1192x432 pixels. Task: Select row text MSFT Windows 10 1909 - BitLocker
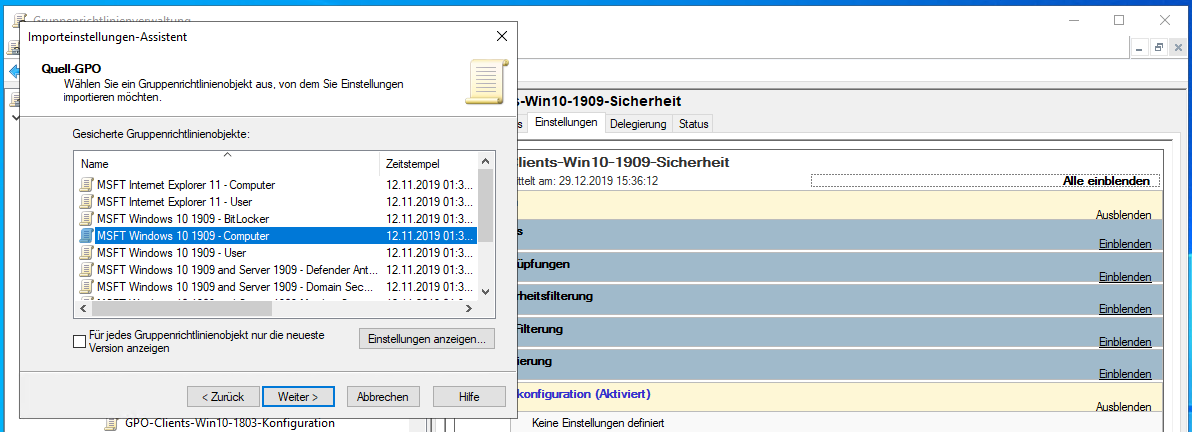(183, 218)
